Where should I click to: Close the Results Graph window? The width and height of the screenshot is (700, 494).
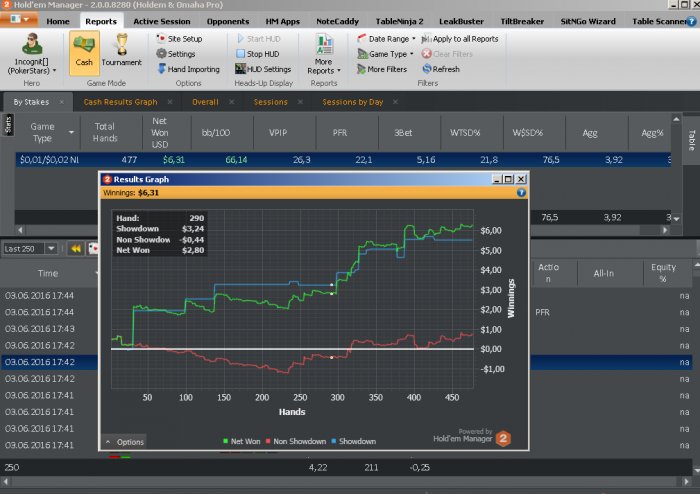[521, 179]
